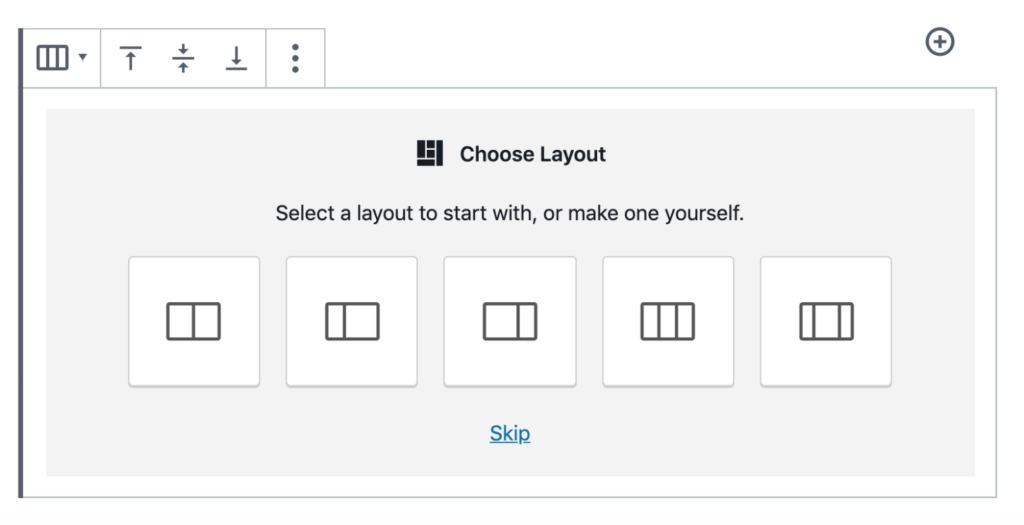Open the three-dot more options menu
This screenshot has height=525, width=1024.
tap(295, 58)
